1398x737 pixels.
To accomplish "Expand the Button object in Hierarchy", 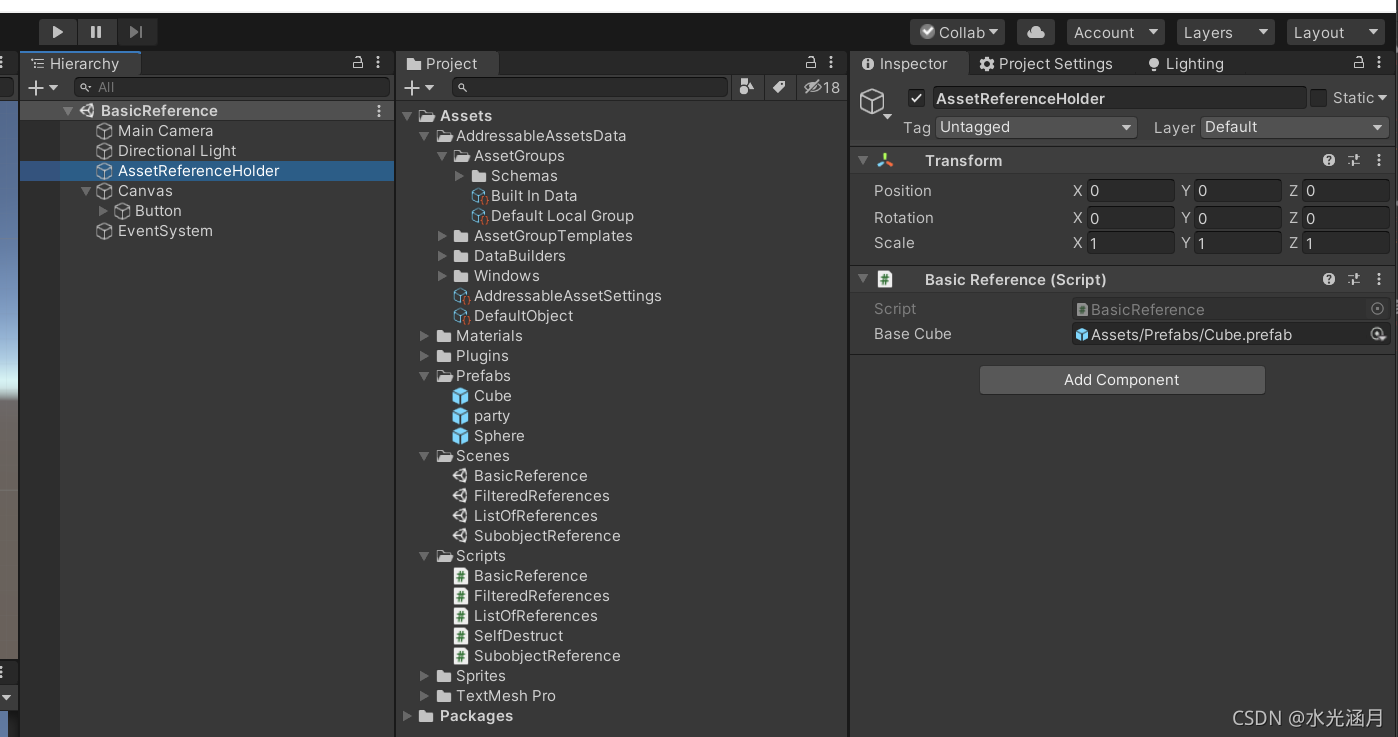I will pos(103,211).
